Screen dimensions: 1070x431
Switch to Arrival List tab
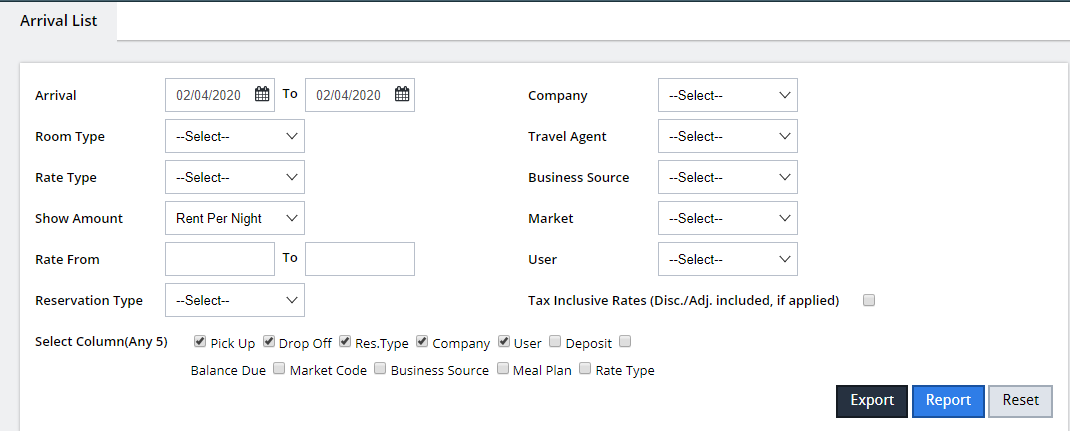(58, 20)
